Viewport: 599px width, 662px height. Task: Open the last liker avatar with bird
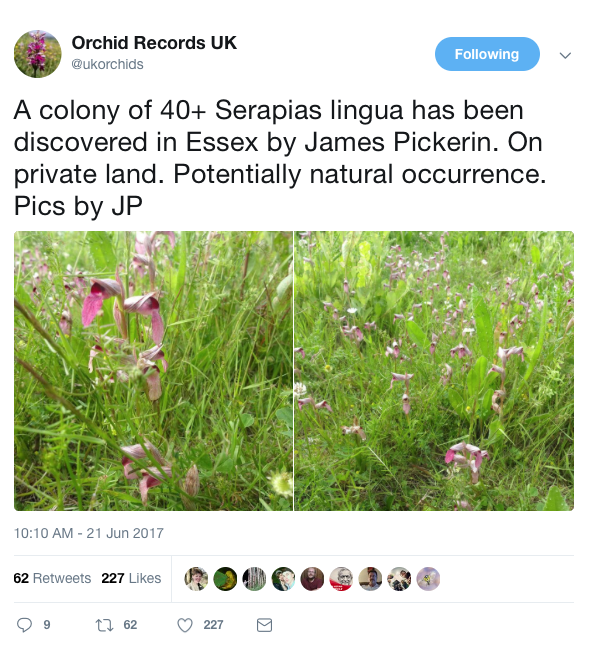(428, 578)
